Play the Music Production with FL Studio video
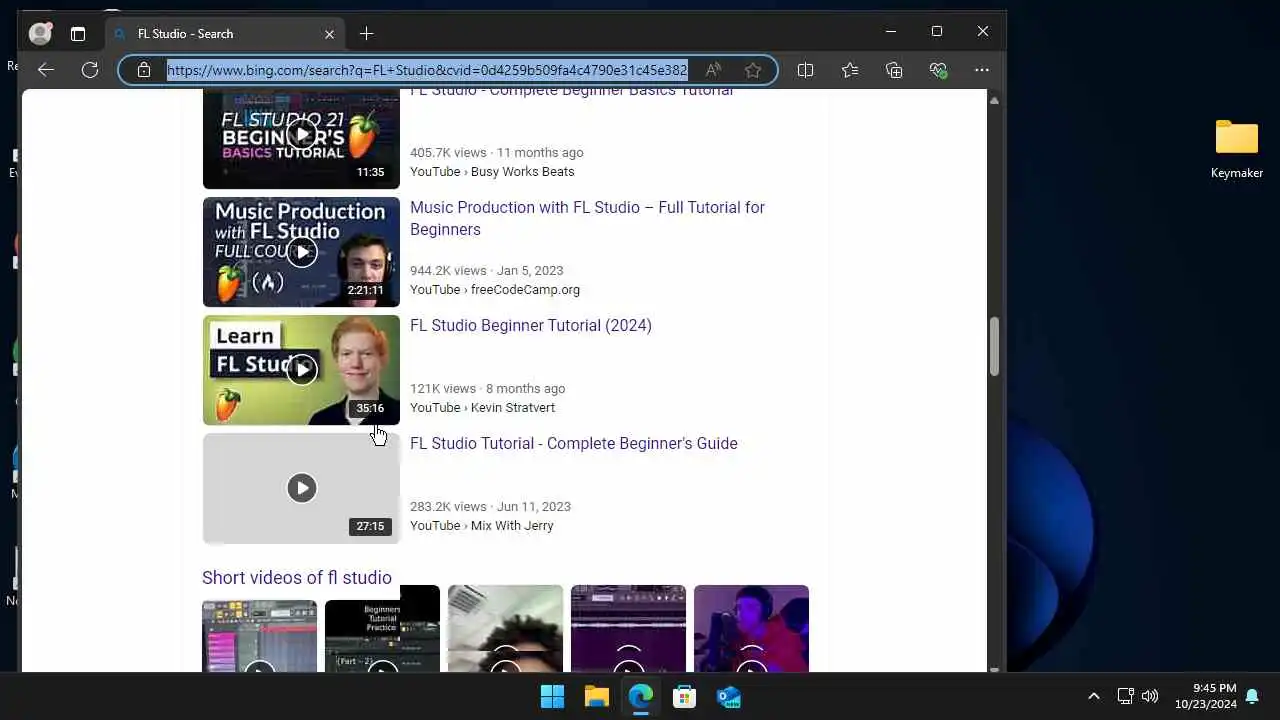Screen dimensions: 1280x720 click(301, 252)
